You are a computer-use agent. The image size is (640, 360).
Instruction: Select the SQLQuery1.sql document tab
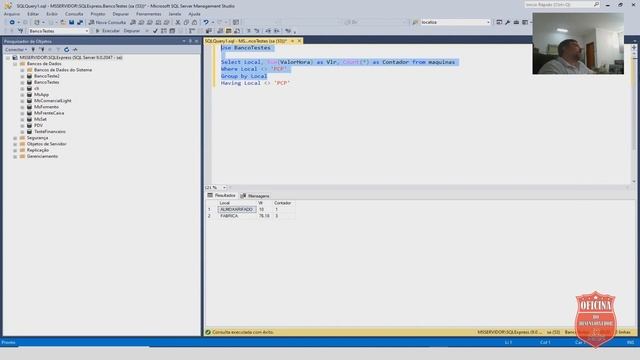tap(246, 41)
